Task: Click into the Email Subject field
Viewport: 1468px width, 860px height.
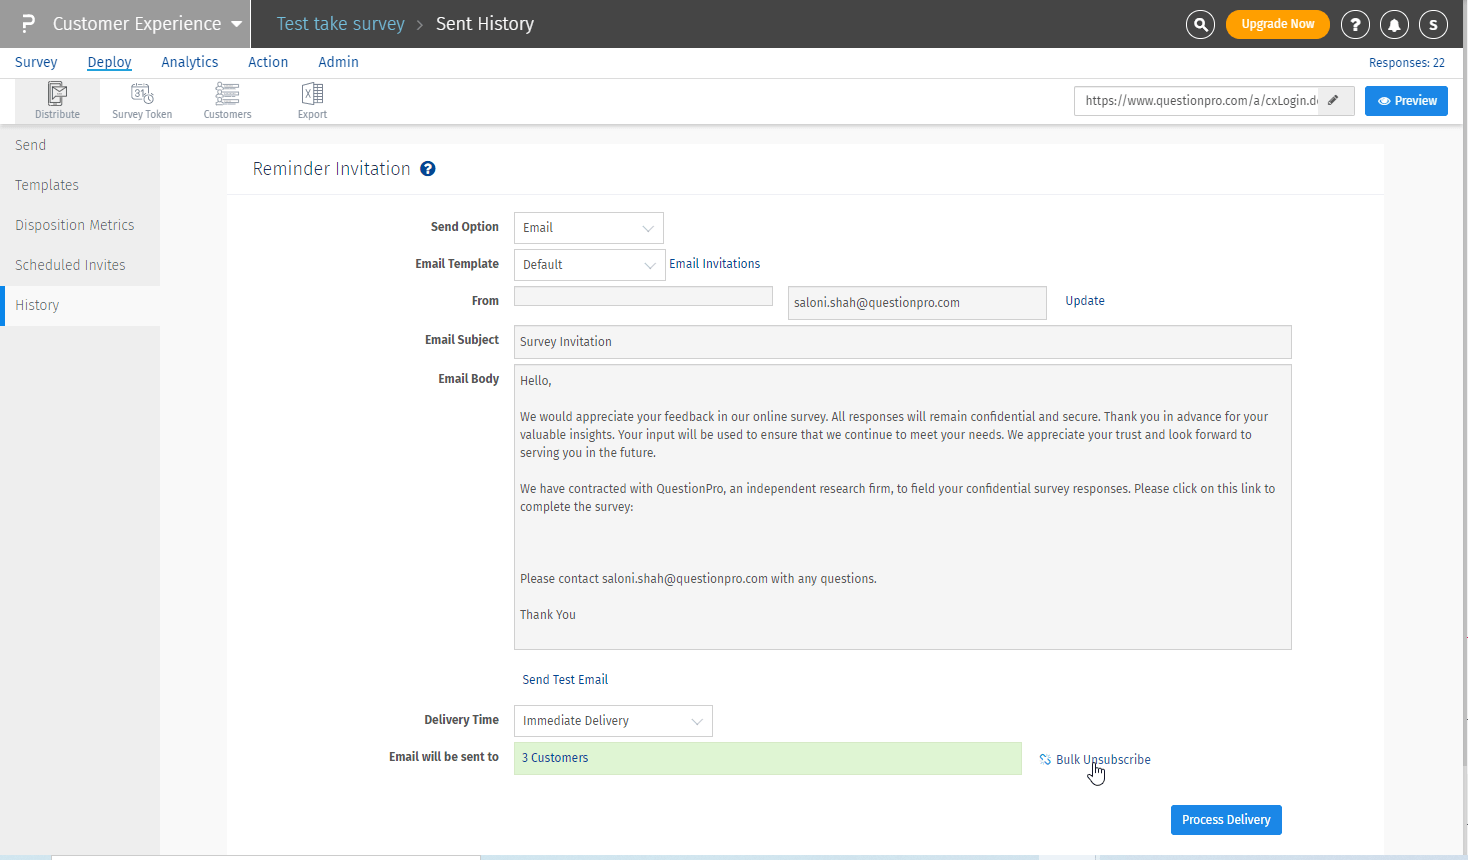Action: pos(902,342)
